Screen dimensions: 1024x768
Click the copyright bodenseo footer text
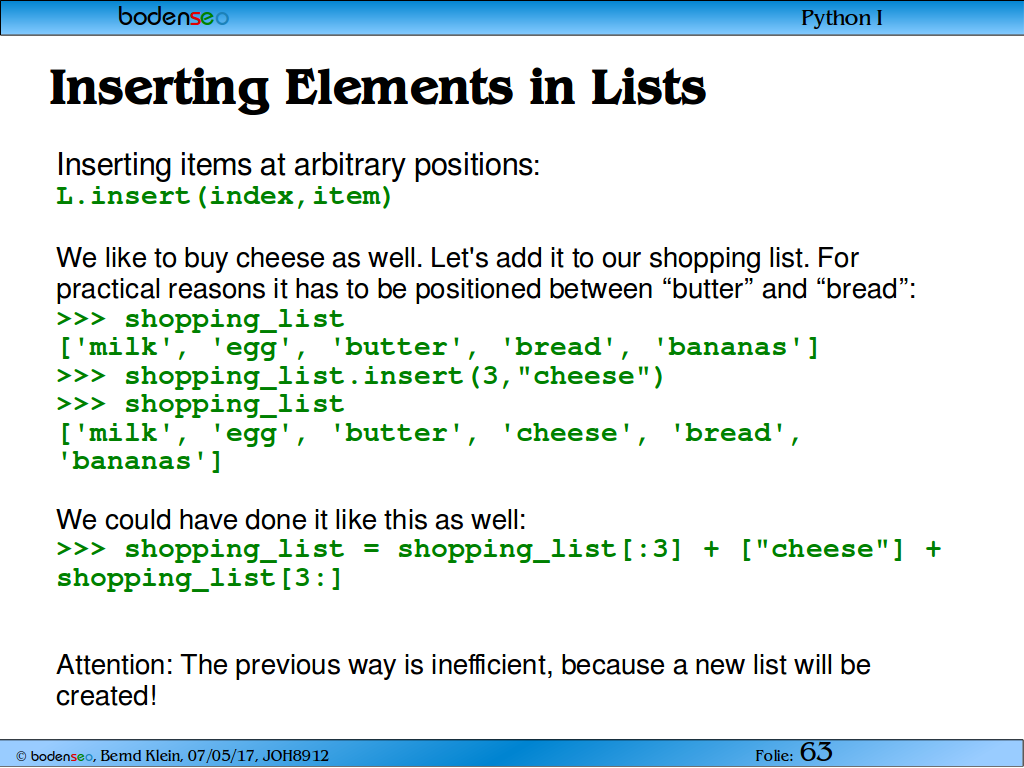tap(55, 756)
